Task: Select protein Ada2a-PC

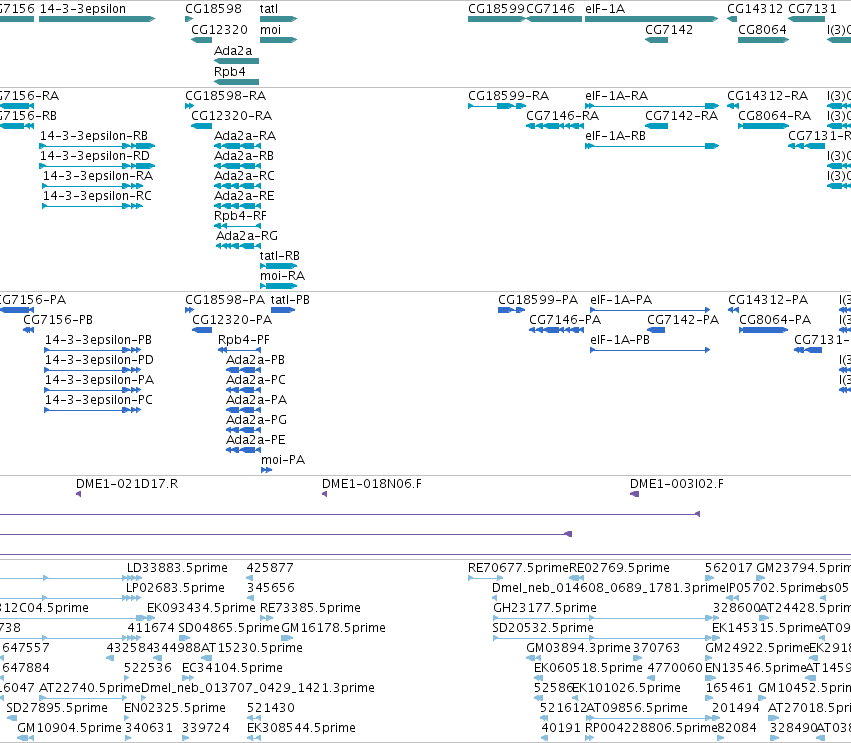Action: [256, 380]
